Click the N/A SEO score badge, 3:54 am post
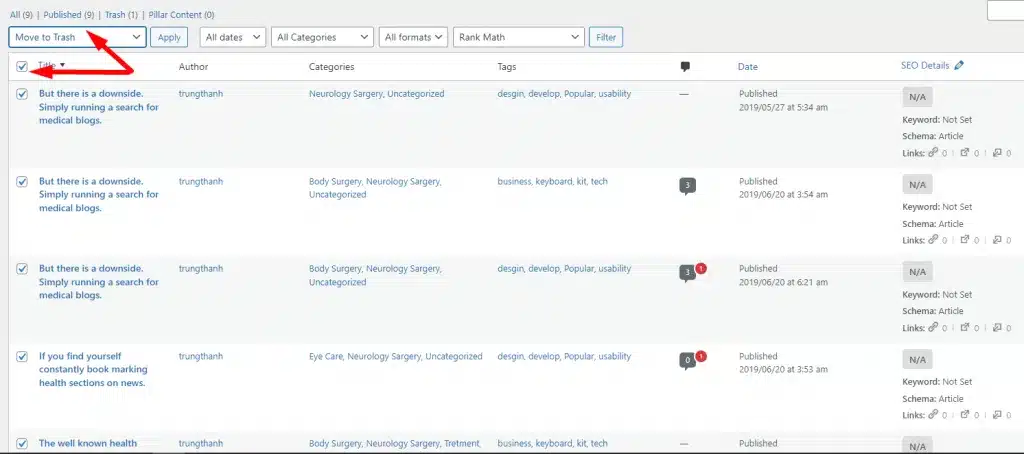 (918, 185)
